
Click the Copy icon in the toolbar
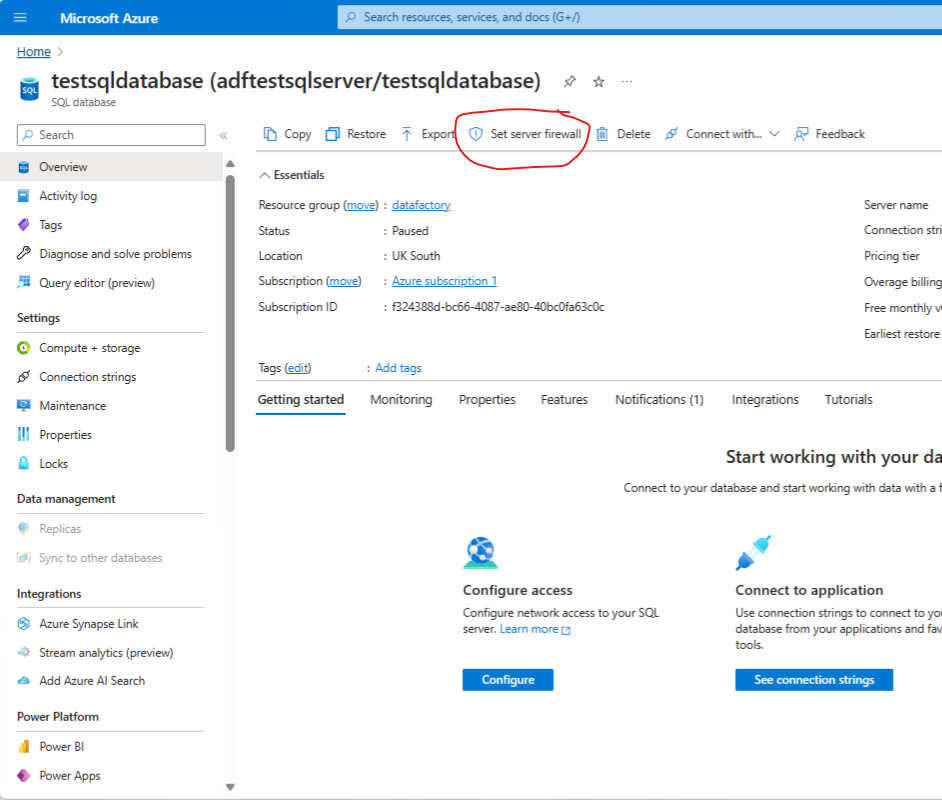click(x=270, y=134)
